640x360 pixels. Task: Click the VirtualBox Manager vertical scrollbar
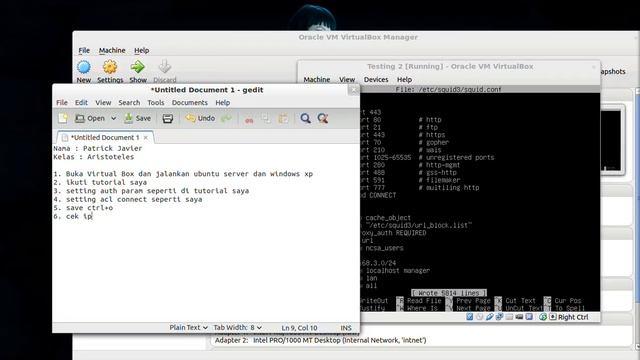point(637,218)
